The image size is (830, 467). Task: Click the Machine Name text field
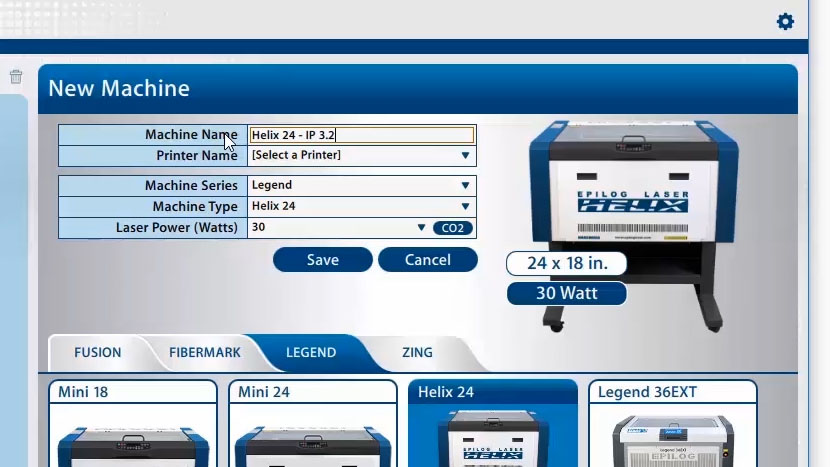coord(361,135)
